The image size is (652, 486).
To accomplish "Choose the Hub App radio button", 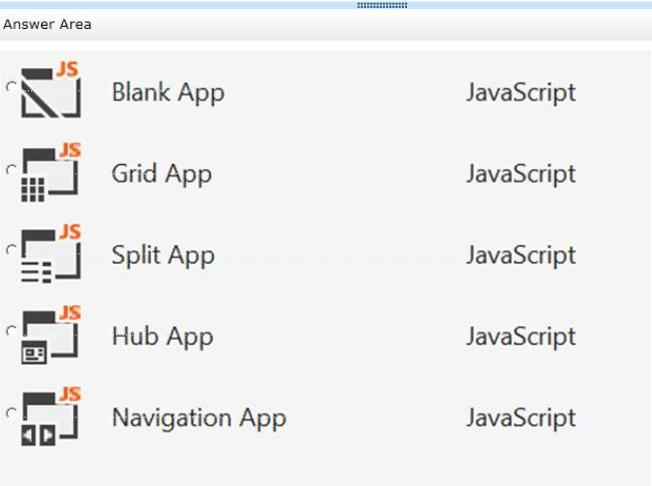I will [x=11, y=331].
